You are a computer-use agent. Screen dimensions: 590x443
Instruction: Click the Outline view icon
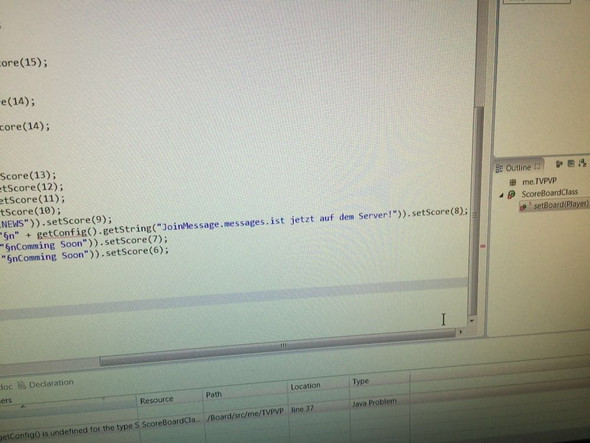499,168
